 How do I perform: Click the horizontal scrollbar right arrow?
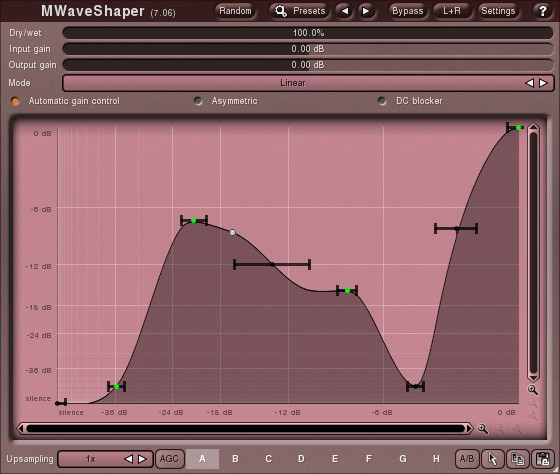click(469, 429)
